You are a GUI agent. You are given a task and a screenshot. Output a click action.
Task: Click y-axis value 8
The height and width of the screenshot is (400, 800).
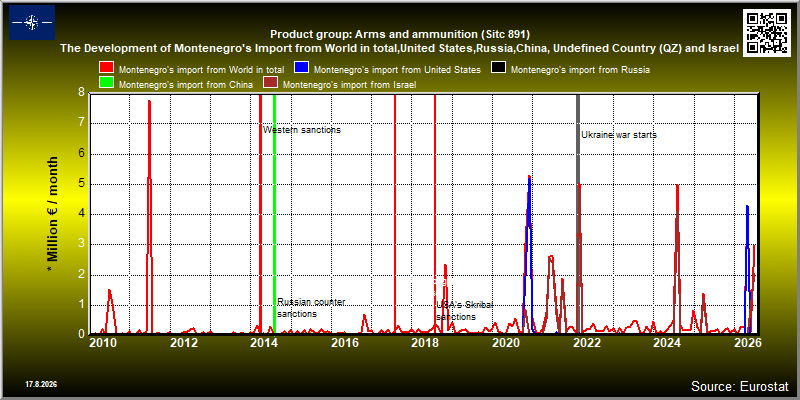[81, 93]
